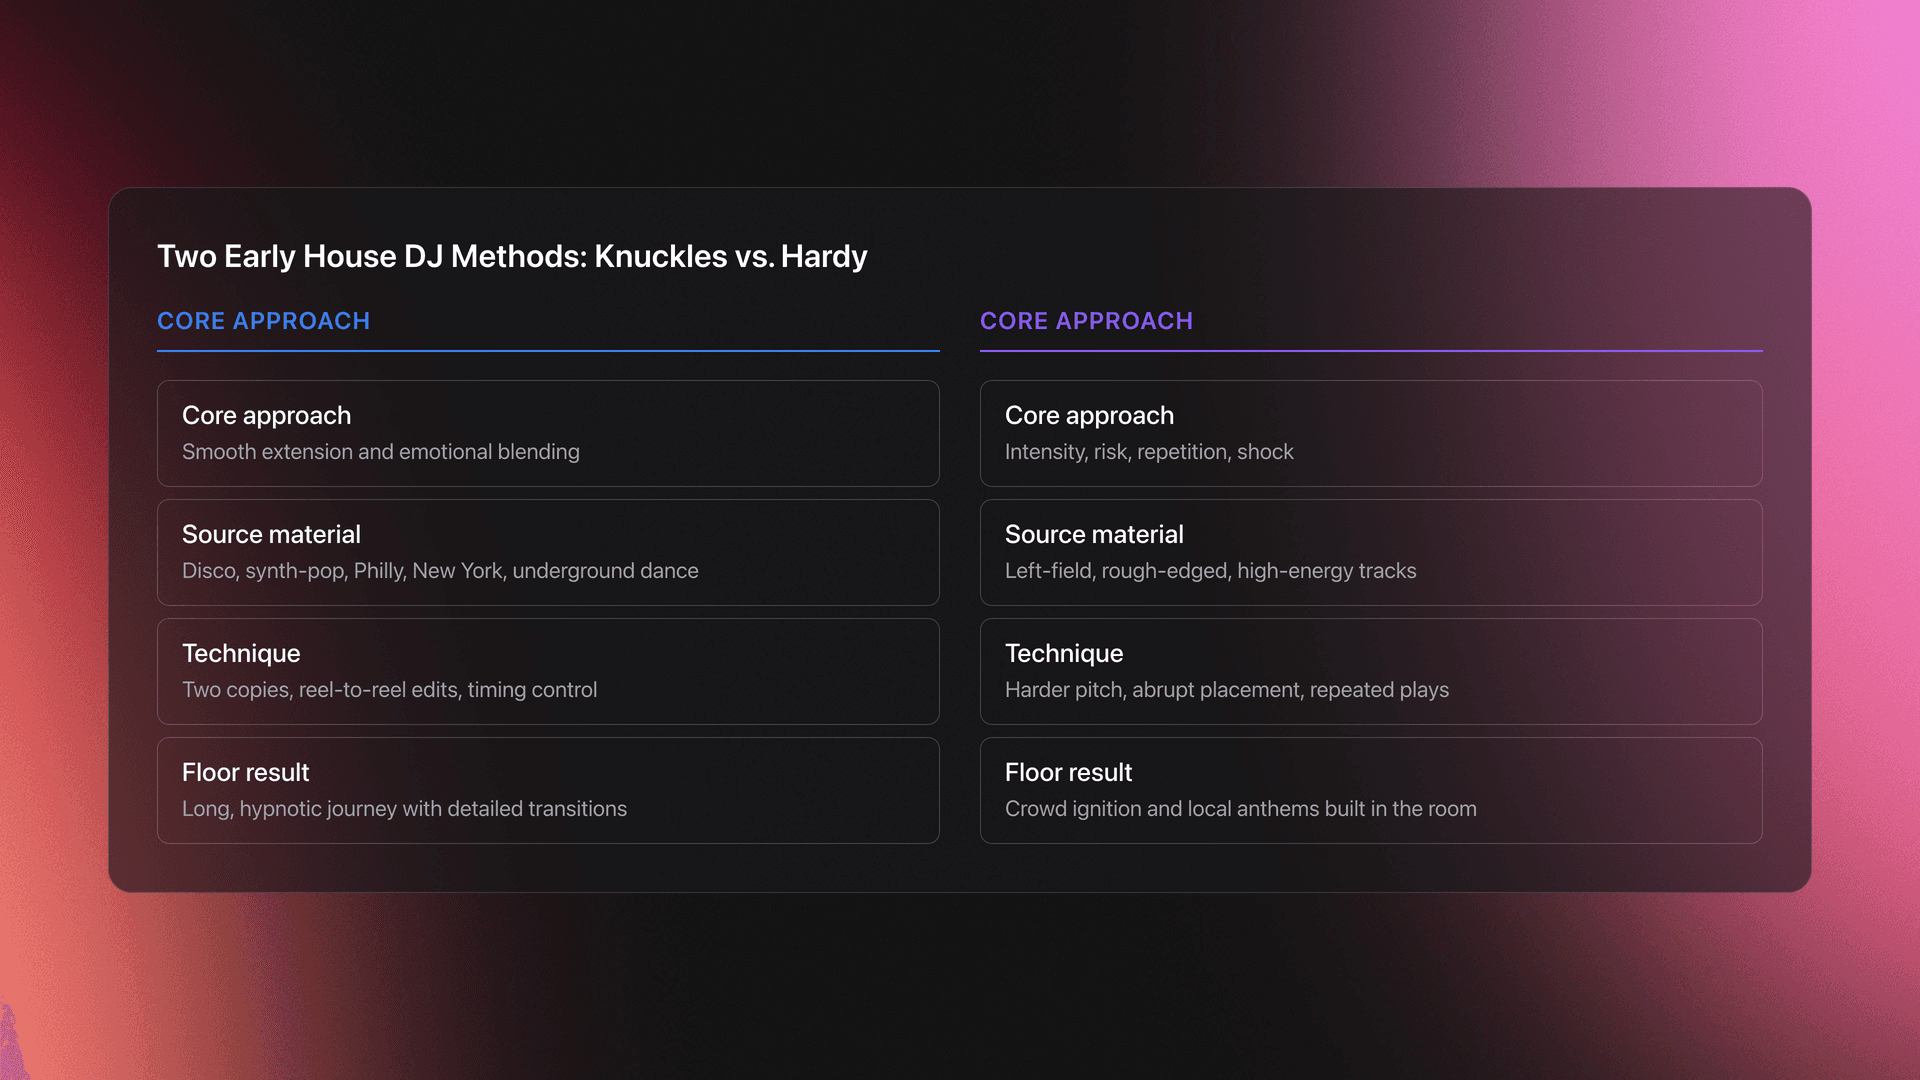Screen dimensions: 1920x1080
Task: Open the Knuckles Core approach card
Action: [x=548, y=433]
